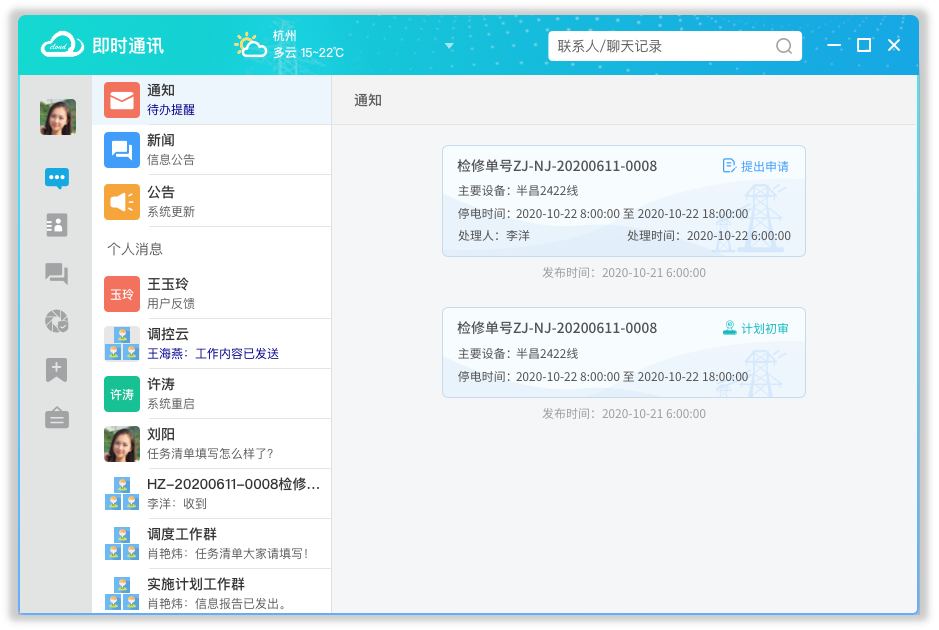Select the 通知 notifications item

pos(211,100)
